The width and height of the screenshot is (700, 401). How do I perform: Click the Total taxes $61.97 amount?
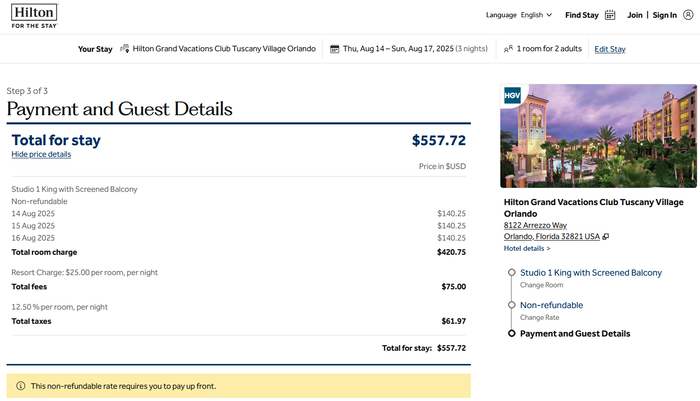[454, 321]
